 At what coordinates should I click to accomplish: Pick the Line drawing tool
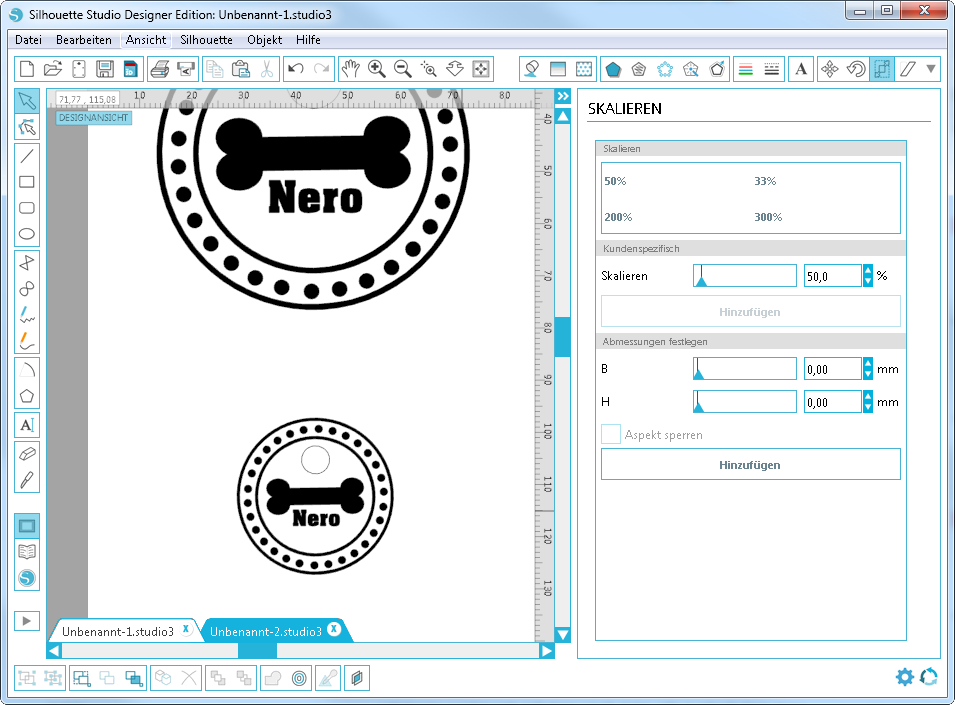point(27,155)
